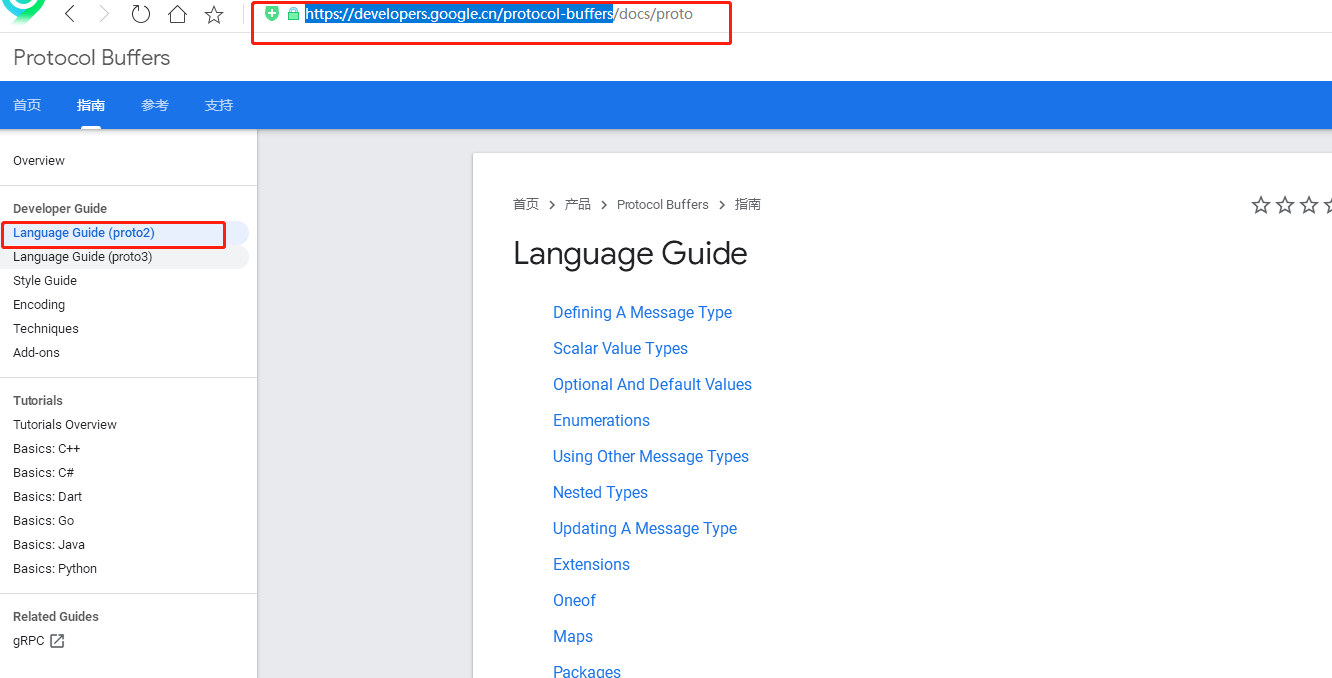The image size is (1332, 678).
Task: Click the address bar URL field
Action: [x=498, y=14]
